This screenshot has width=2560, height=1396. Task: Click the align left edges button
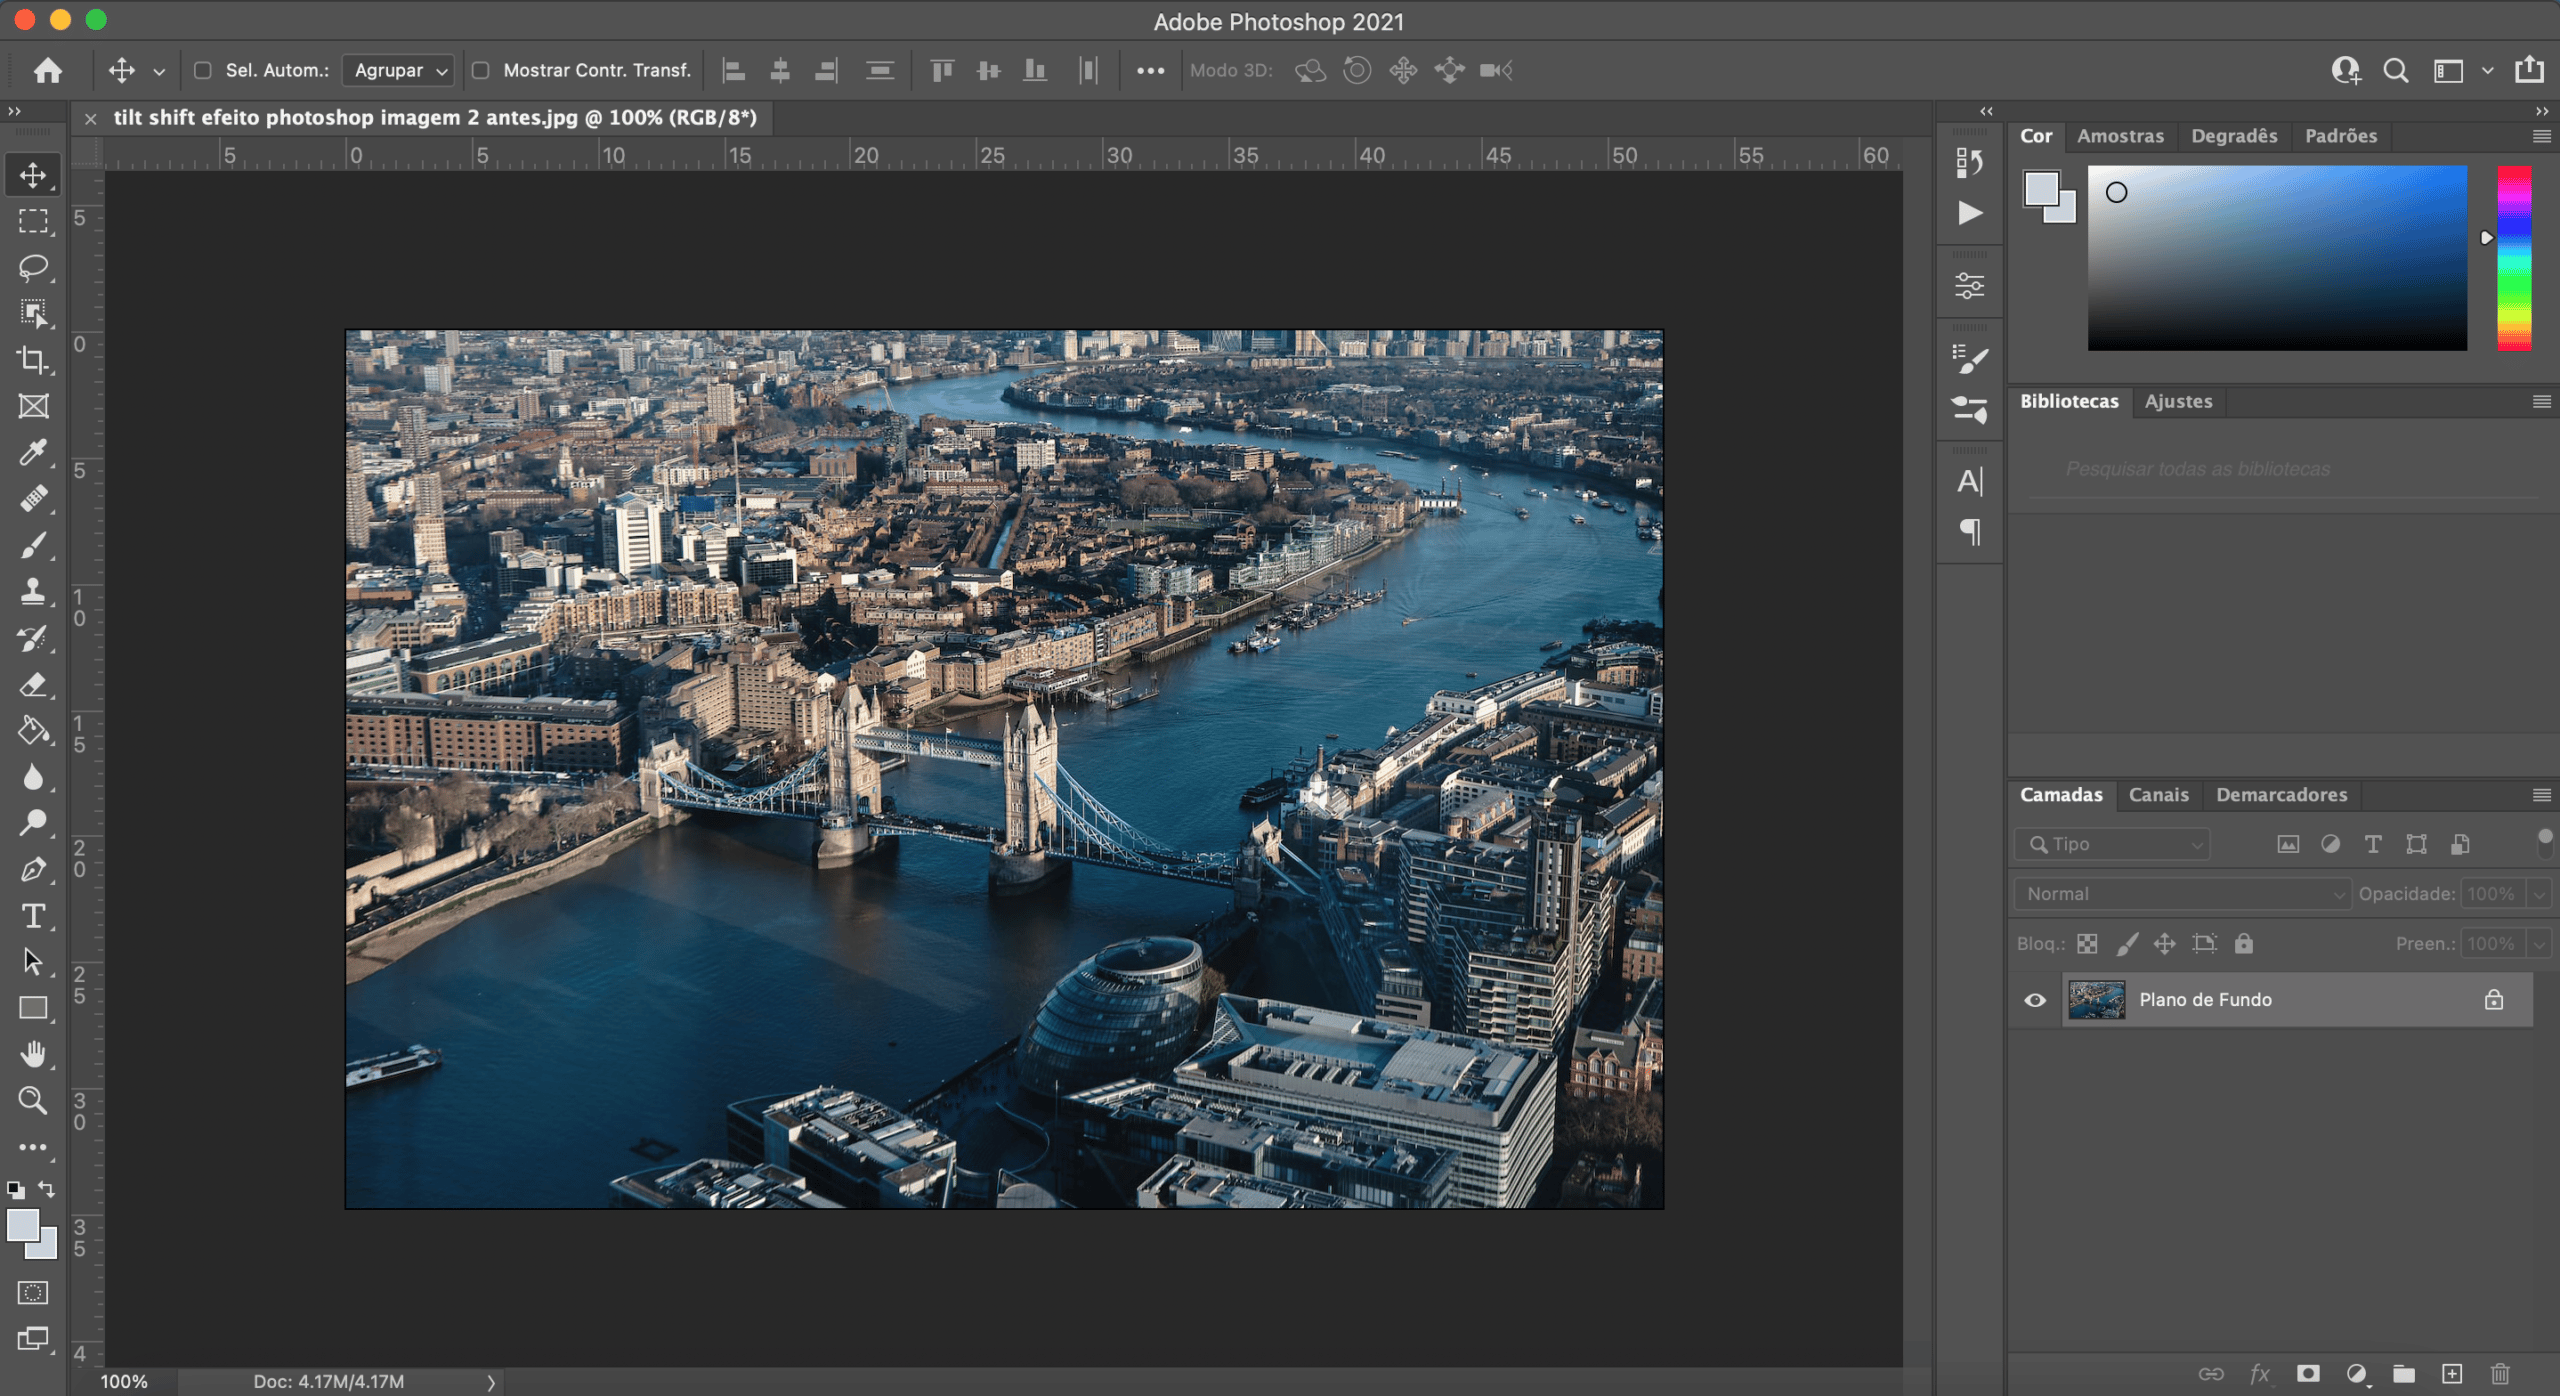point(734,70)
